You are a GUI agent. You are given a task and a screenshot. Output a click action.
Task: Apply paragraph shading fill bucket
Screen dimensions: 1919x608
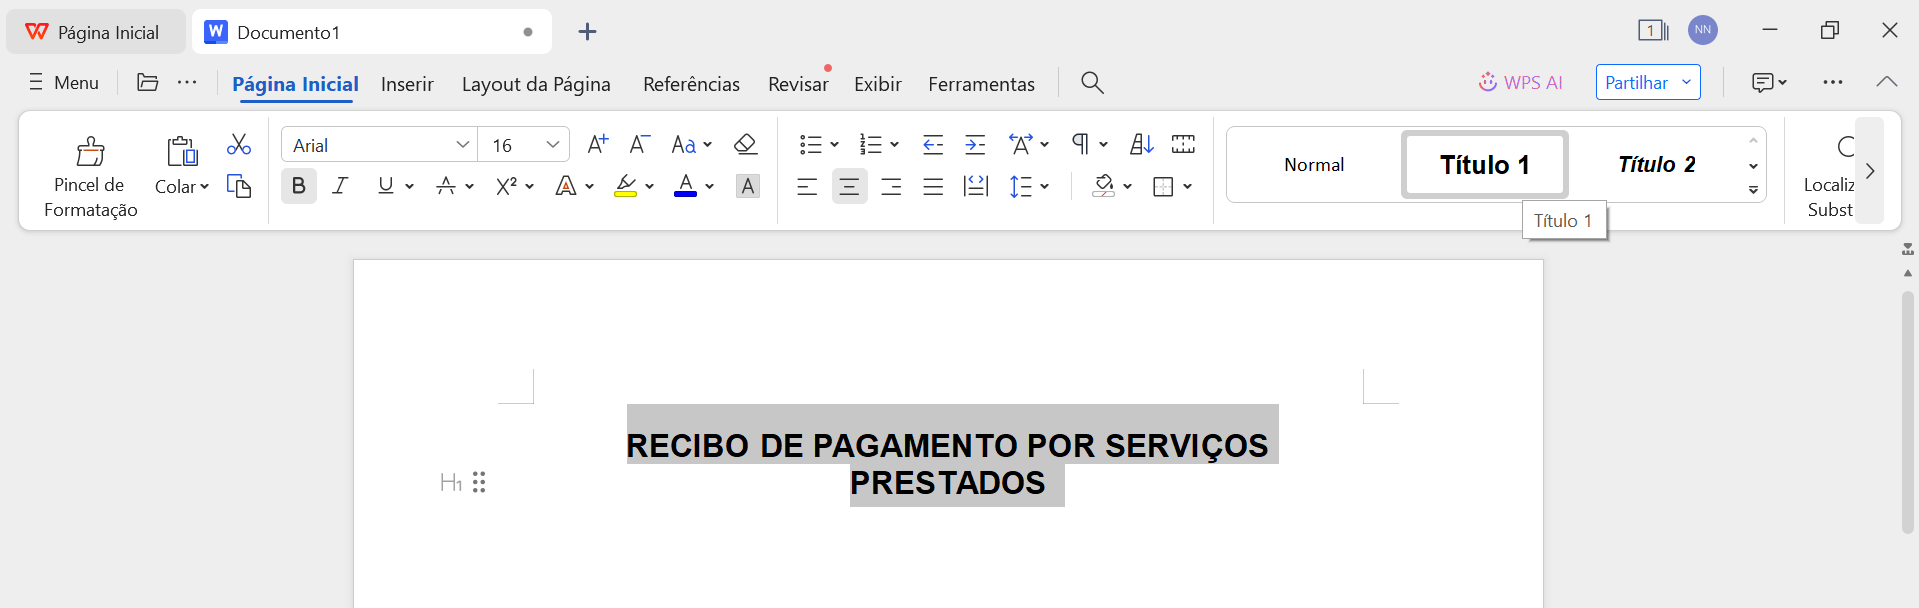click(1103, 186)
